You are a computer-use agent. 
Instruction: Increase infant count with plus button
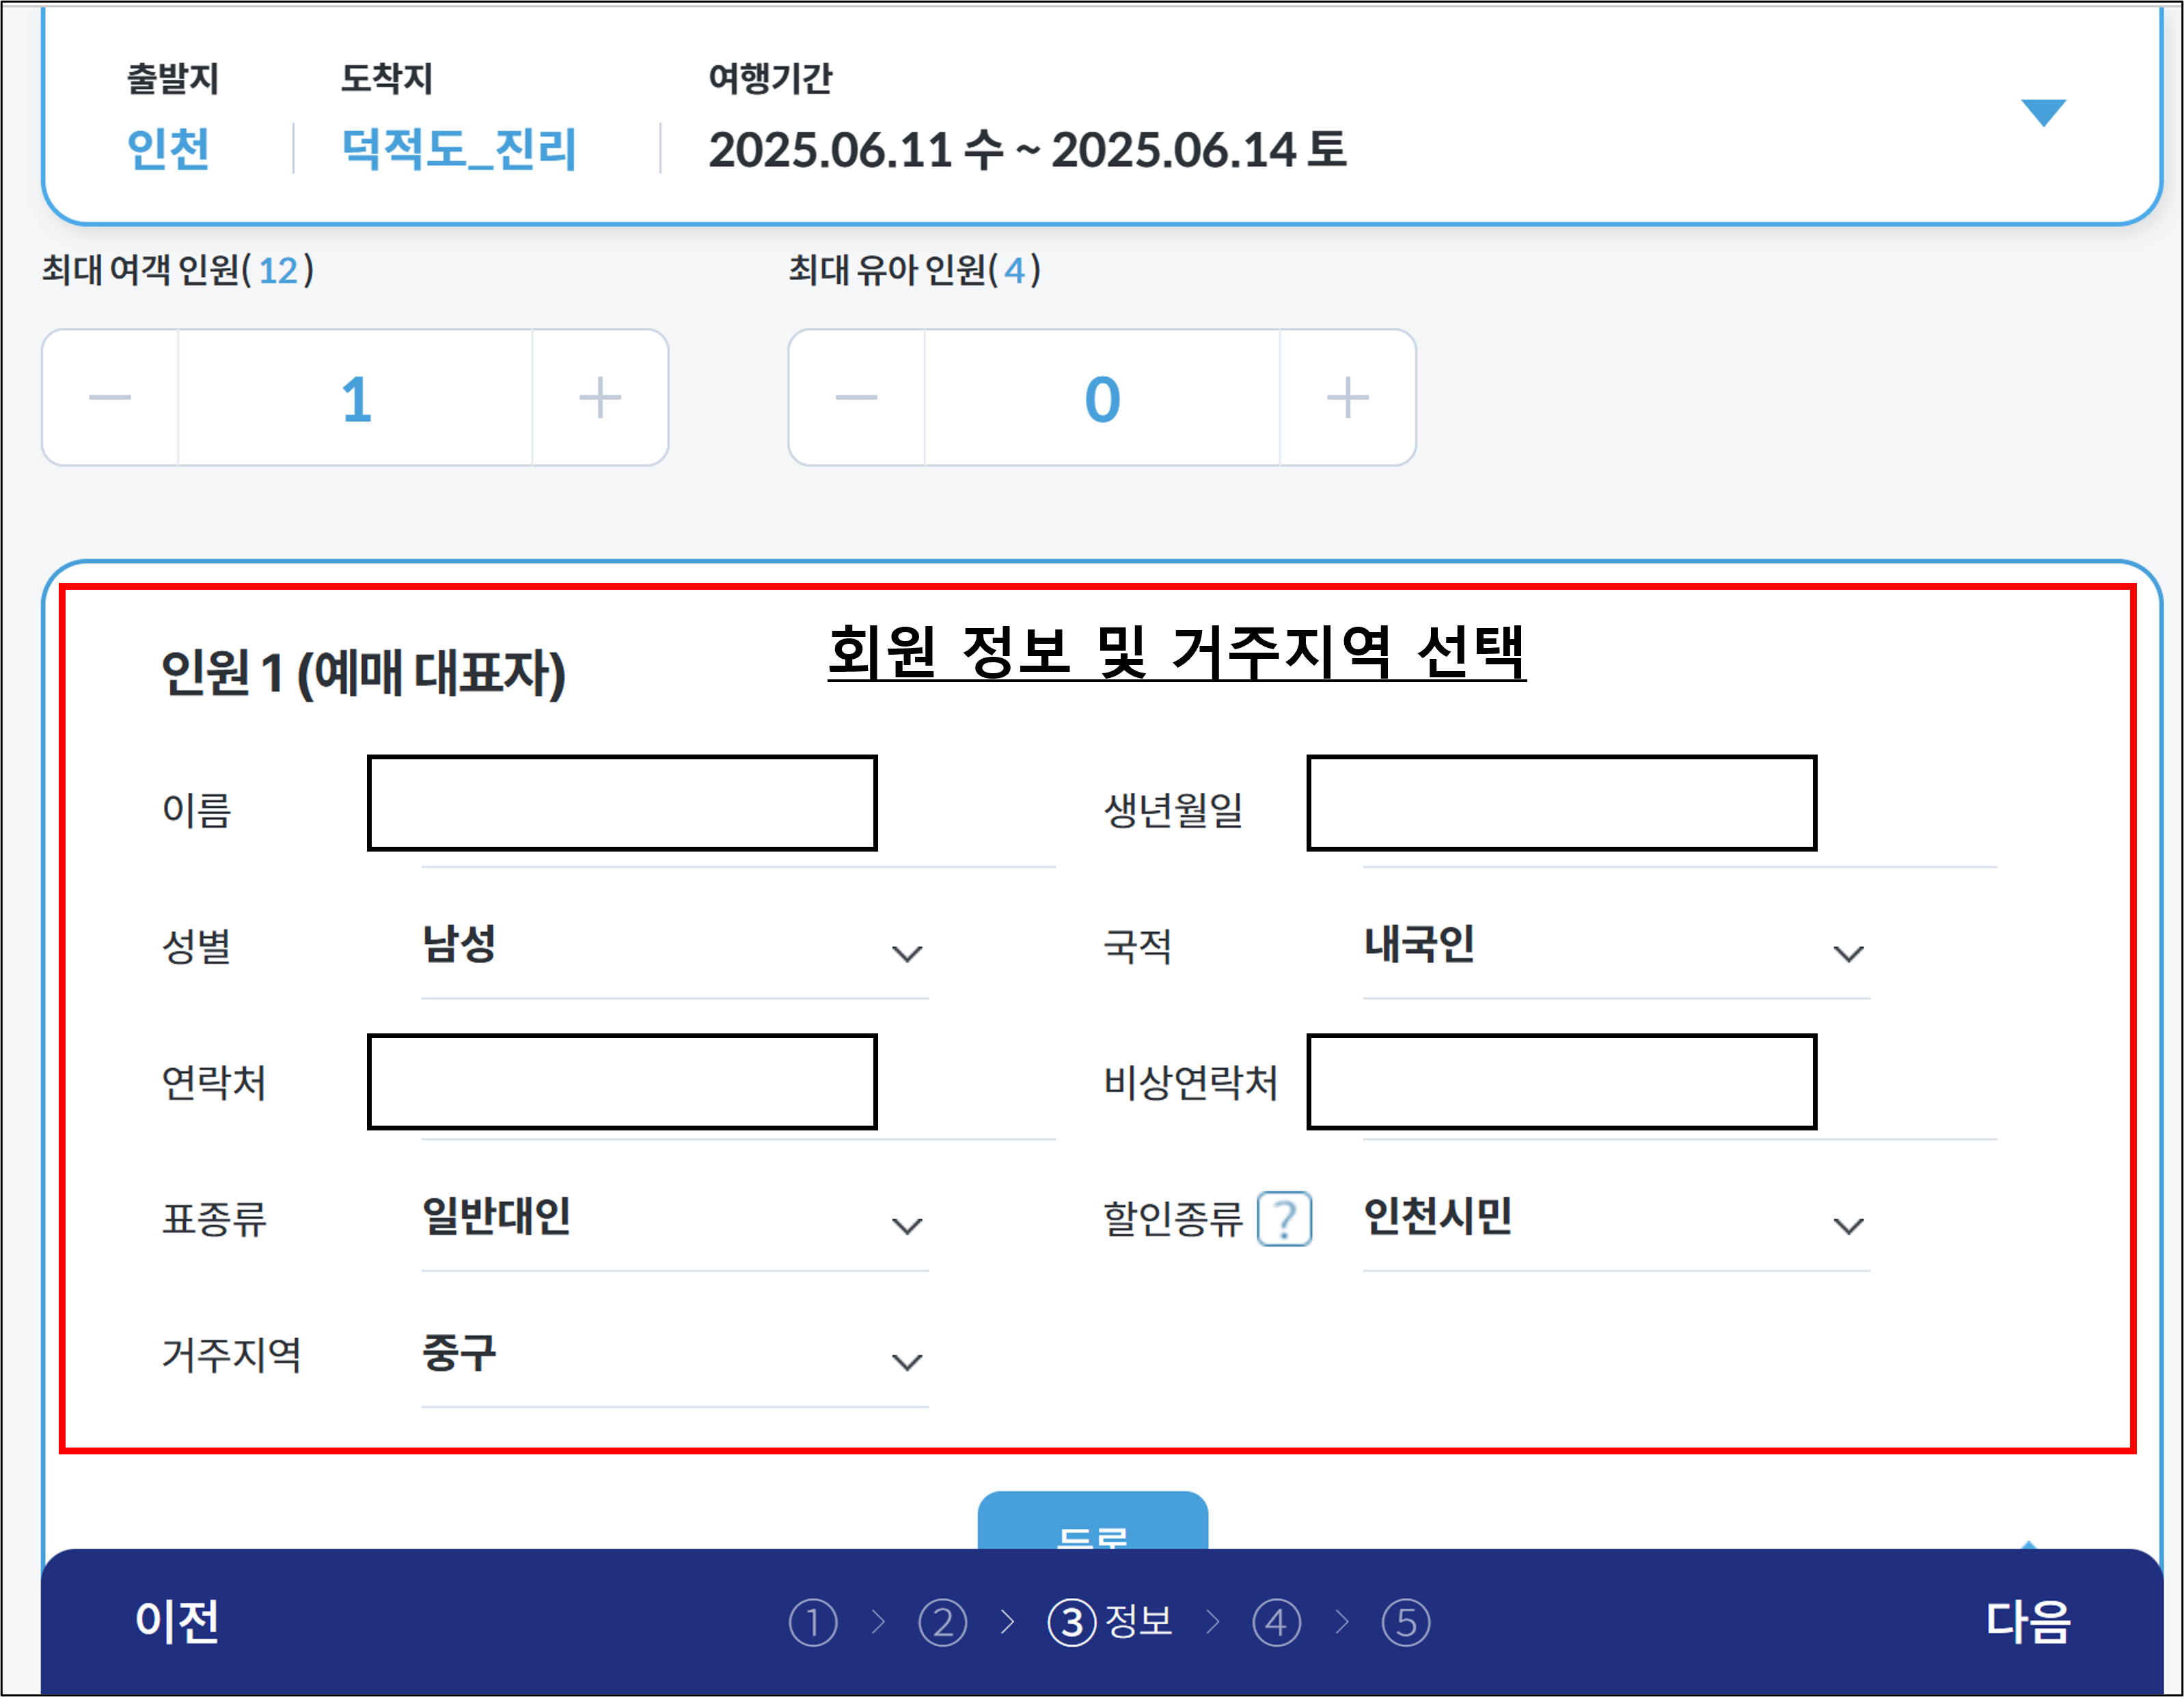pos(1347,398)
